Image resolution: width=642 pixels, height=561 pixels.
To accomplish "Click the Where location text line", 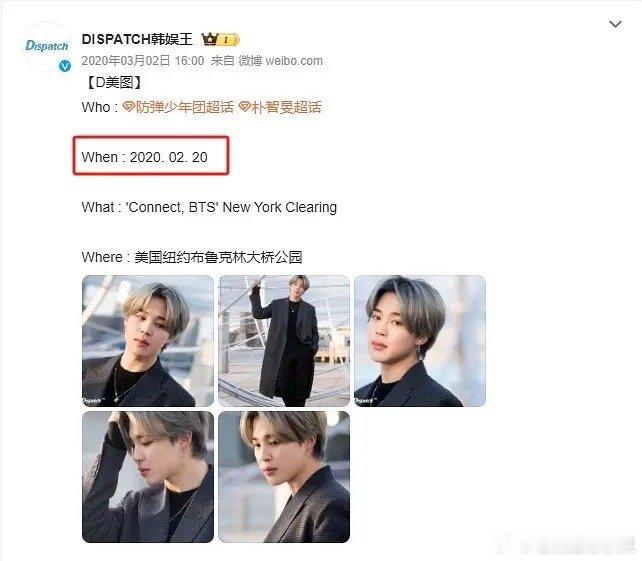I will tap(192, 257).
